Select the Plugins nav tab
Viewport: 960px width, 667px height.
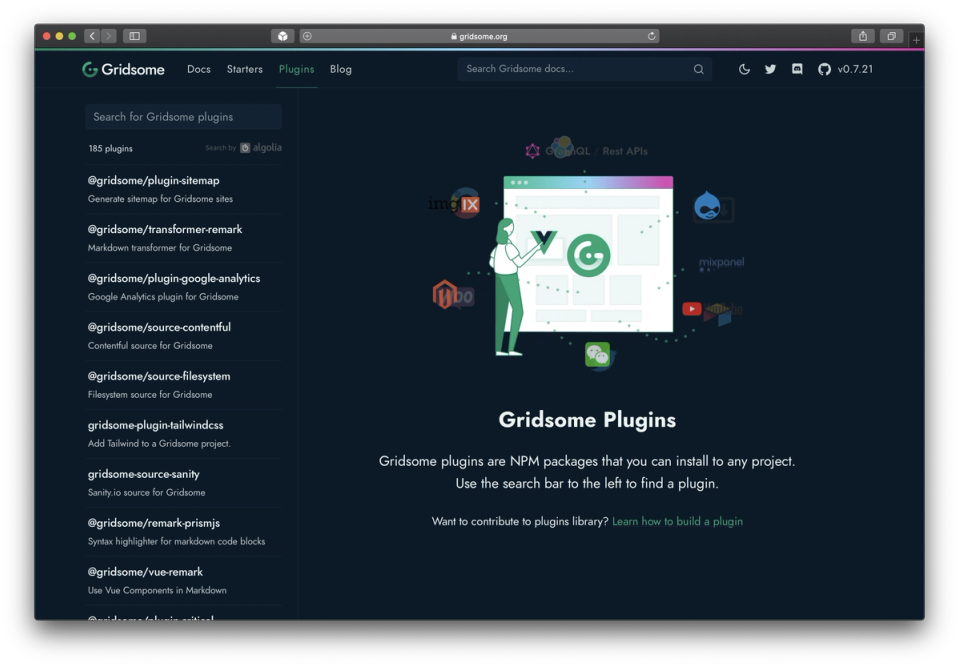point(296,69)
